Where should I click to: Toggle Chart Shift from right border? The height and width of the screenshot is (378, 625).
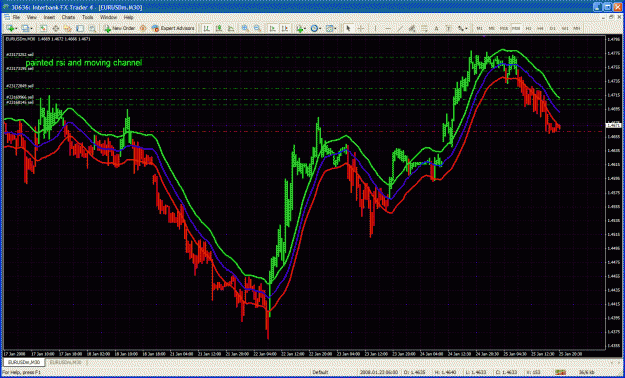point(285,28)
